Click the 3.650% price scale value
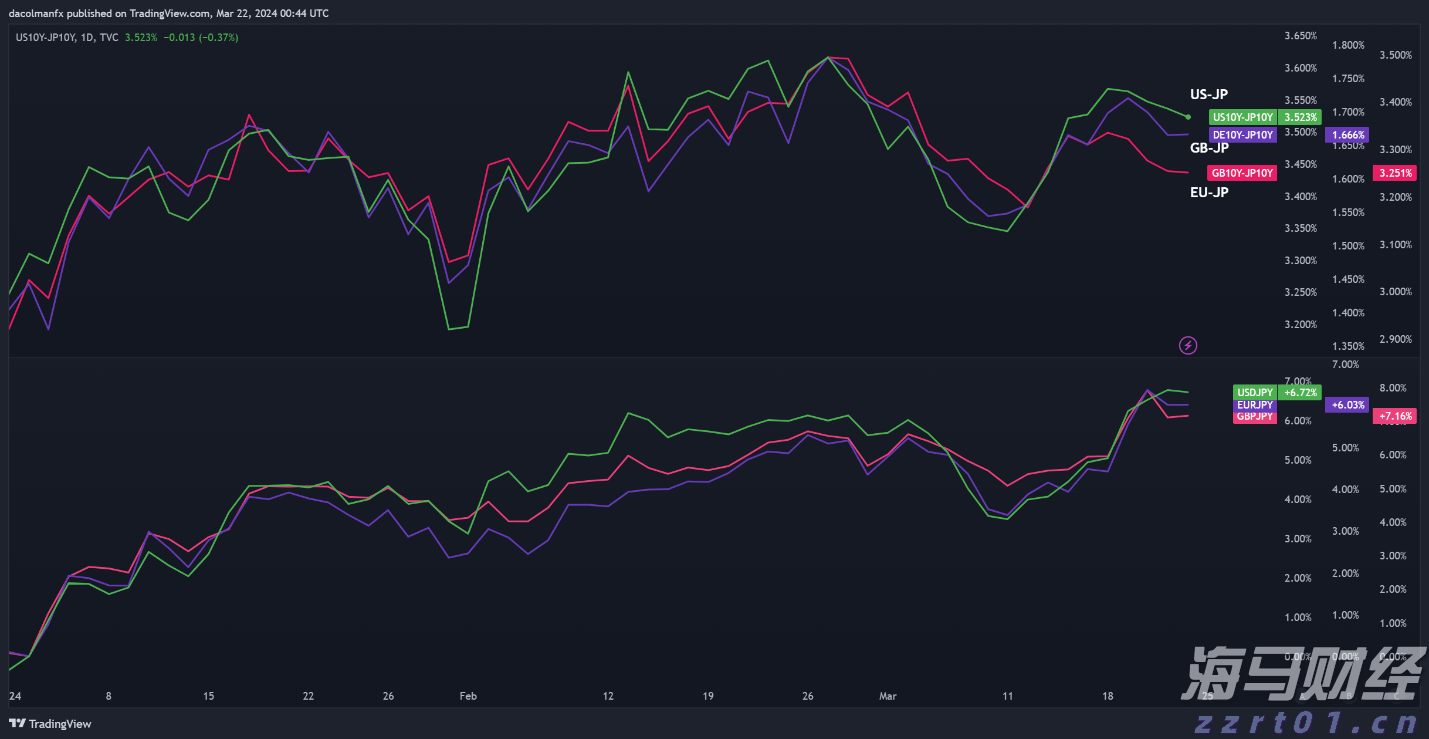The height and width of the screenshot is (739, 1429). click(1300, 36)
